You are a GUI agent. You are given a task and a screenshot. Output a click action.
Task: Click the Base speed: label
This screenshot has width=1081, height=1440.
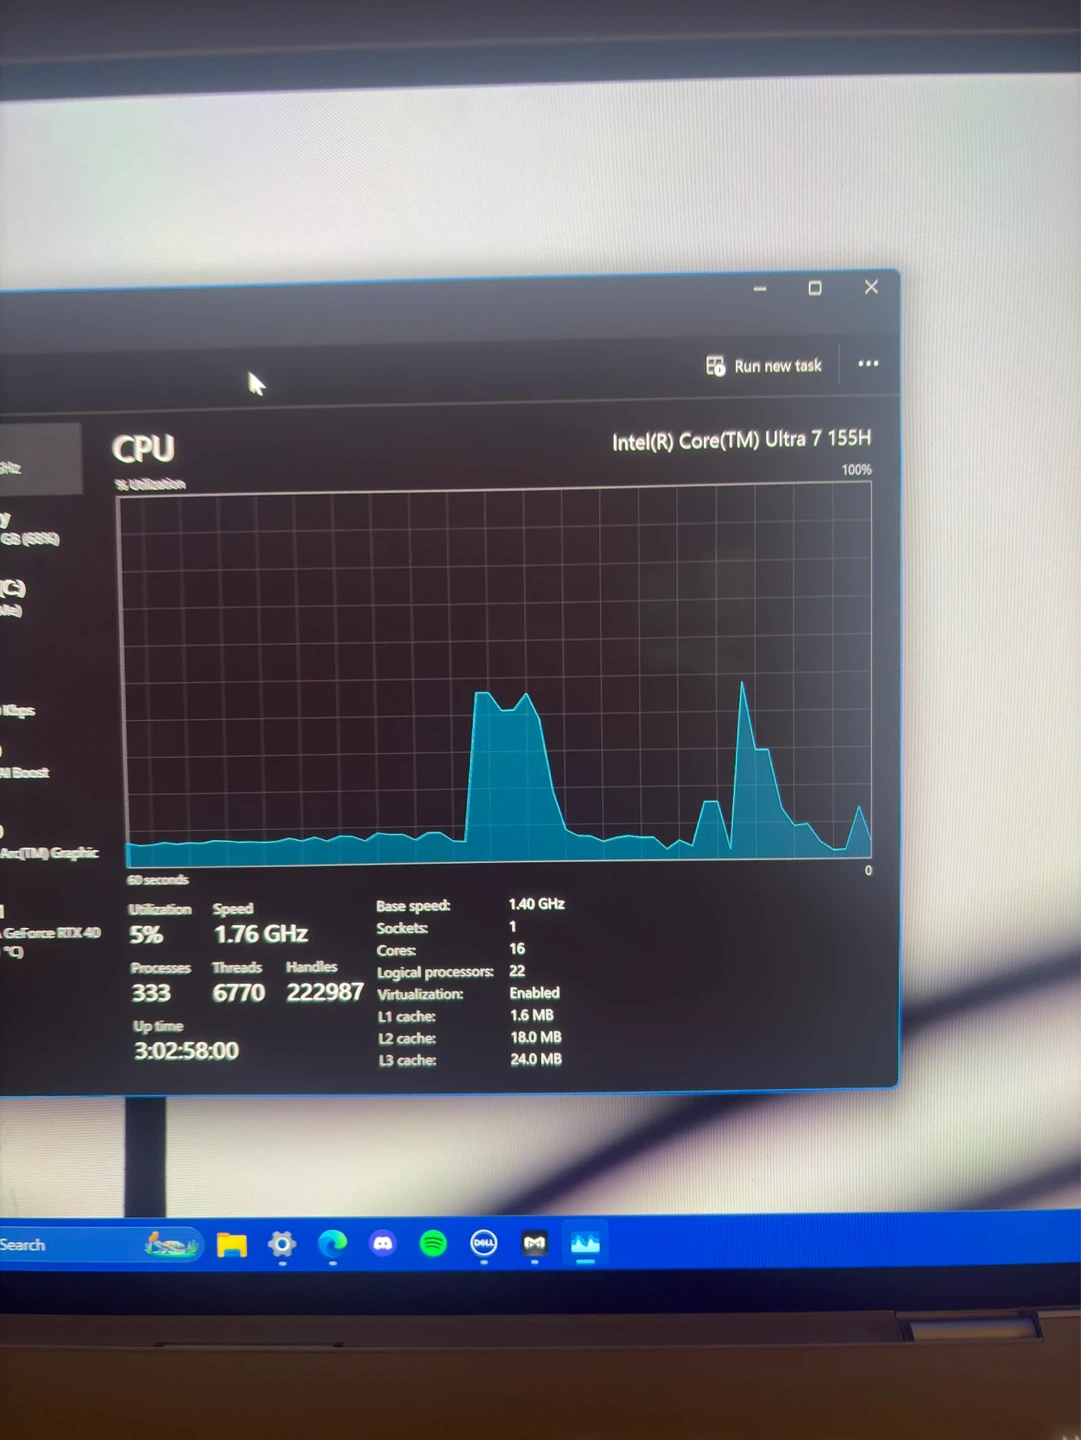pyautogui.click(x=413, y=906)
